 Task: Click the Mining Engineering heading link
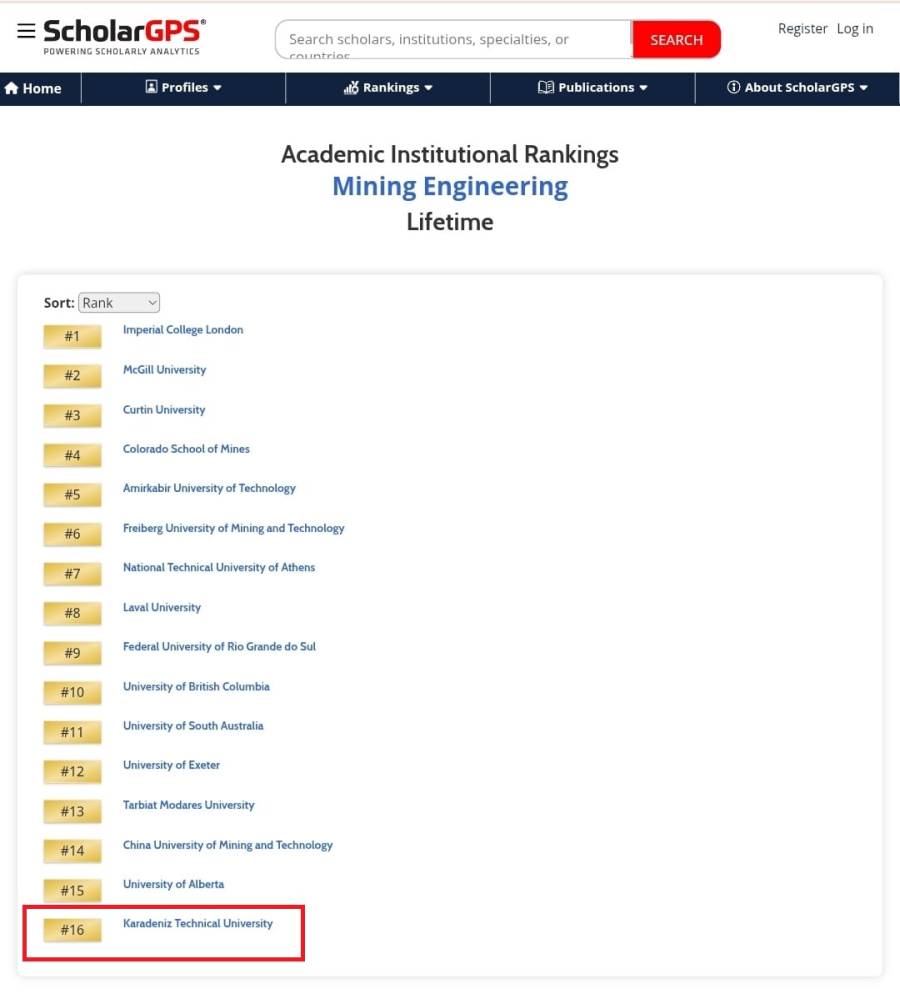coord(450,187)
